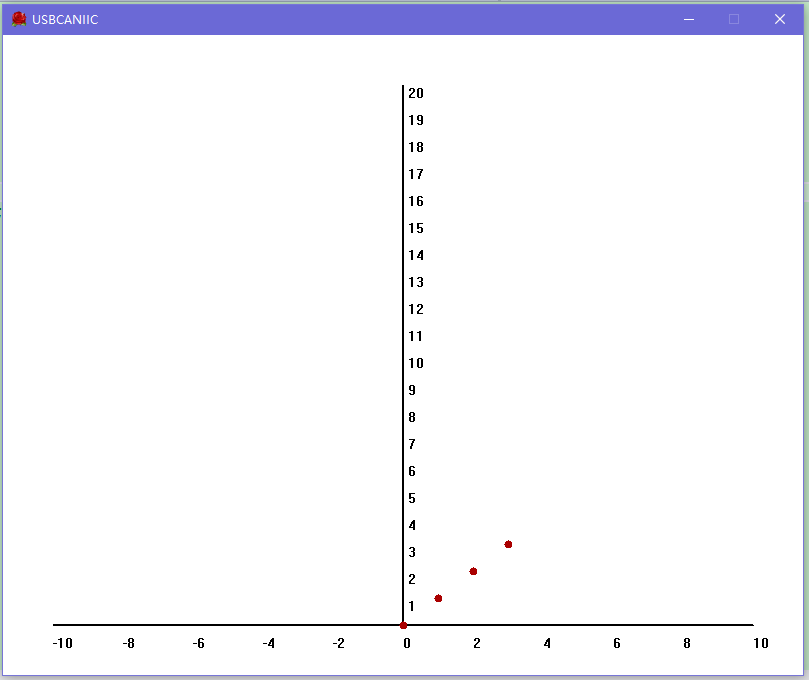Click the y-axis label 10
Viewport: 809px width, 680px height.
click(x=416, y=363)
